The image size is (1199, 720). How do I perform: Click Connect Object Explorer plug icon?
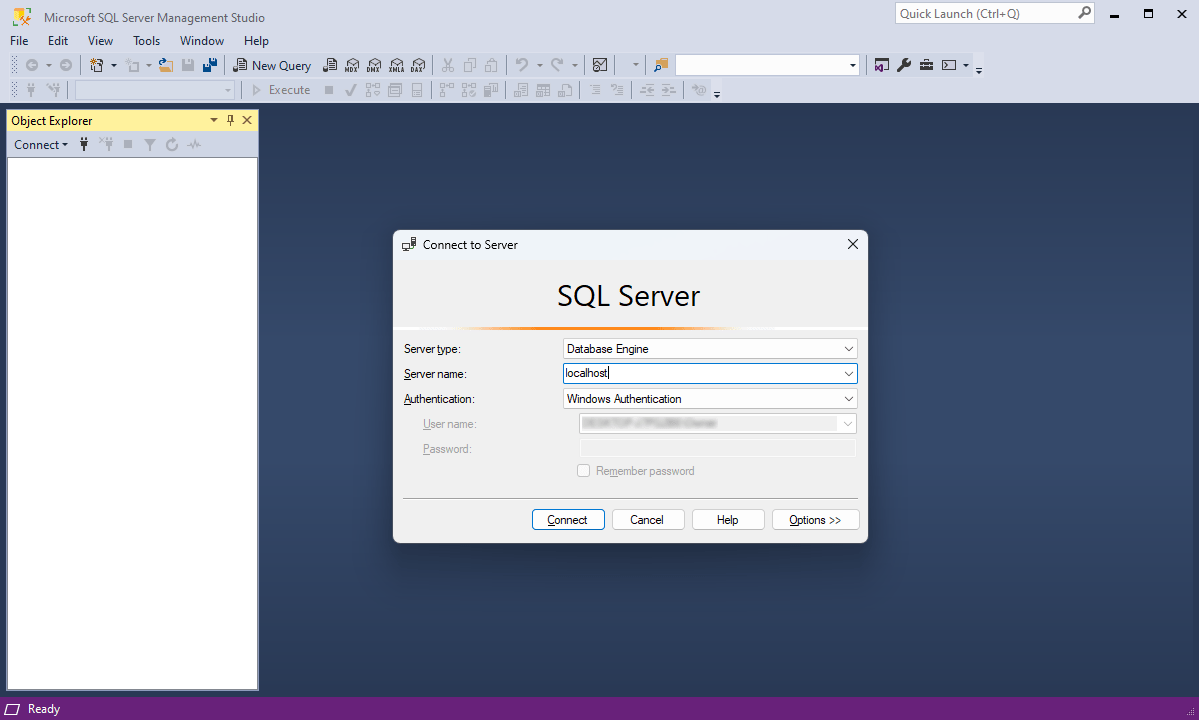(x=84, y=144)
